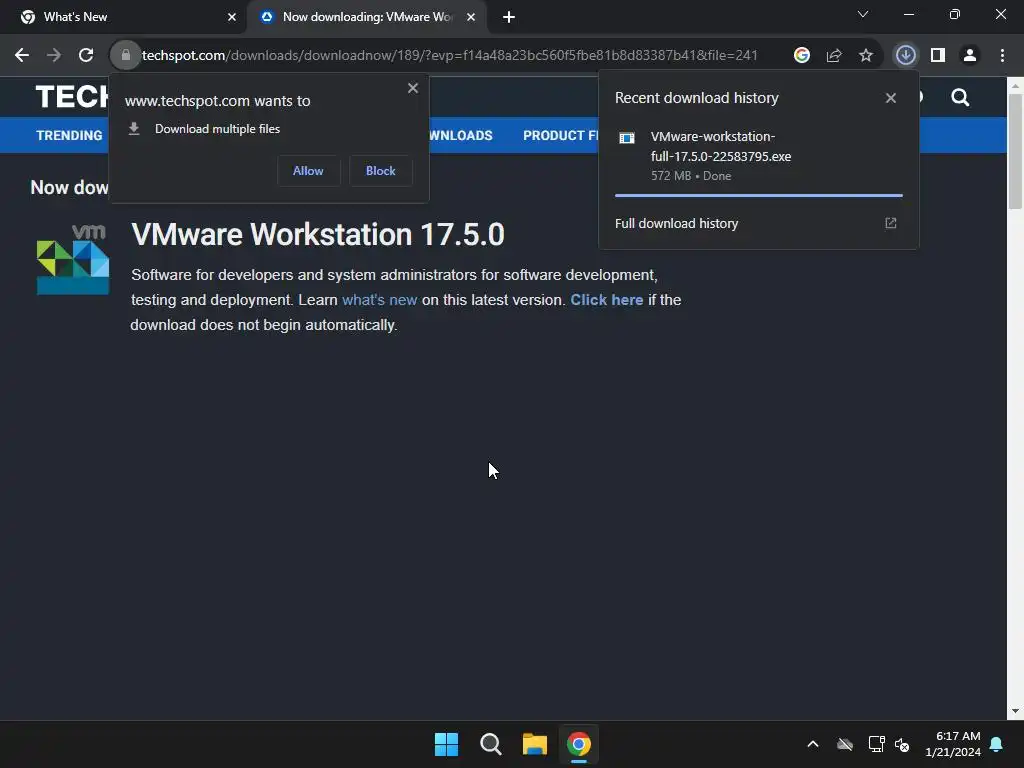This screenshot has height=768, width=1024.
Task: Switch to the What's New tab
Action: [124, 17]
